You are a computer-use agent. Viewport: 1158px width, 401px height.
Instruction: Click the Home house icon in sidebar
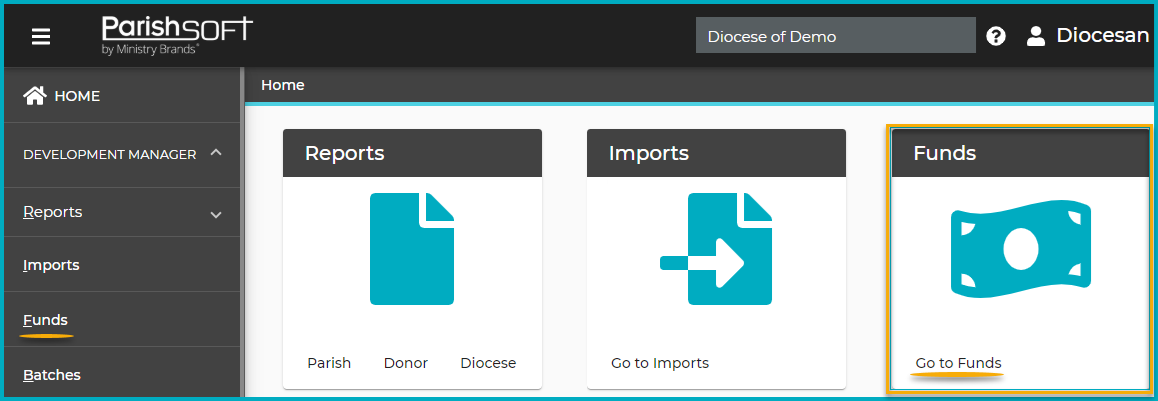(35, 95)
